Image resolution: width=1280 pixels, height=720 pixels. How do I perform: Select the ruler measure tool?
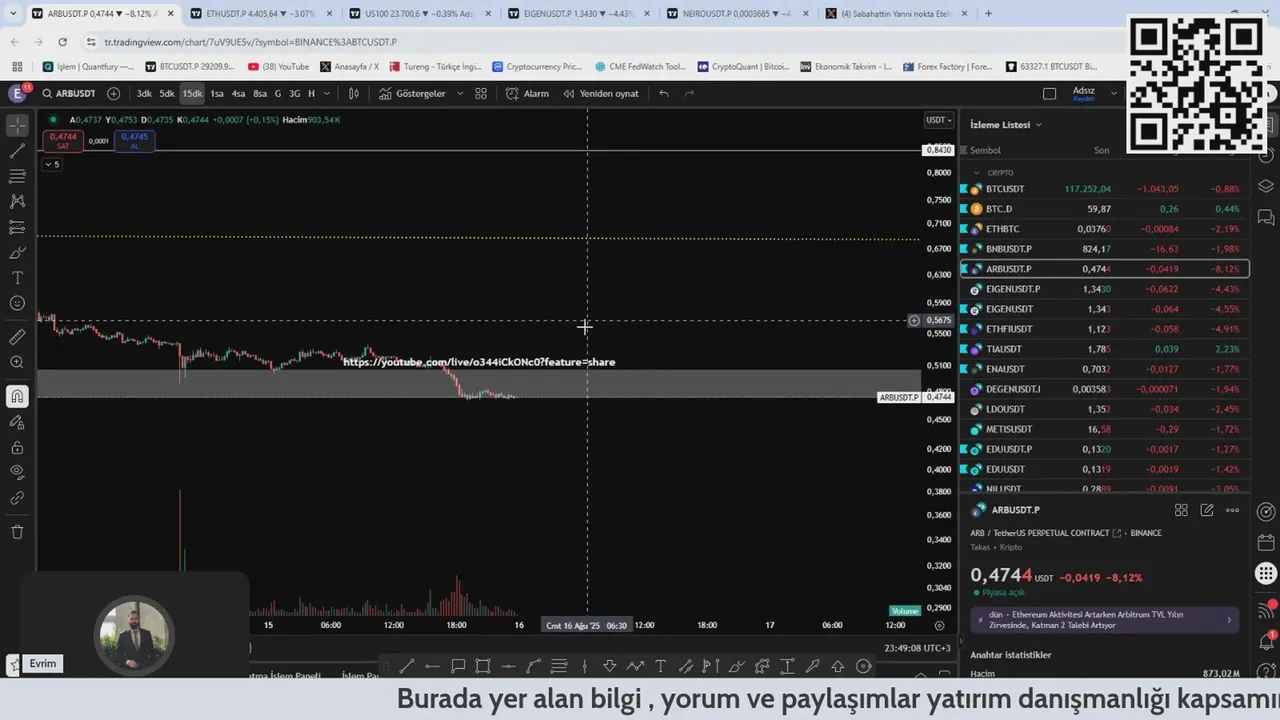pyautogui.click(x=17, y=337)
